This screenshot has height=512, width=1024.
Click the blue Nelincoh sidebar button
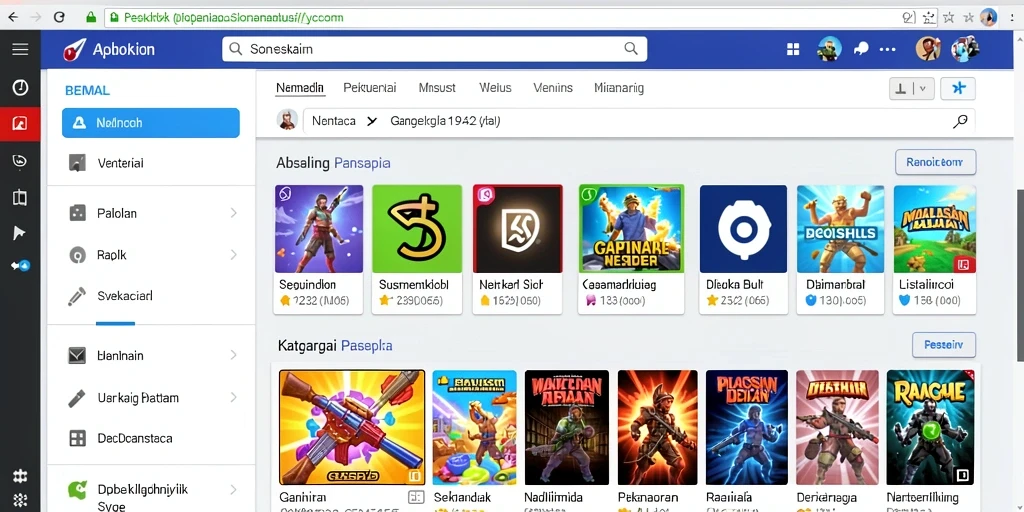(151, 123)
